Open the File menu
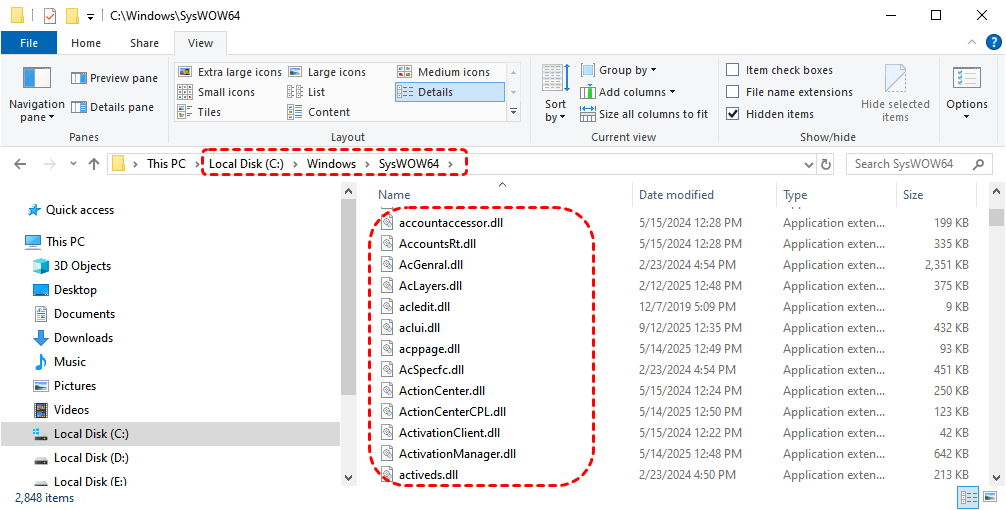Image resolution: width=1006 pixels, height=510 pixels. (x=29, y=43)
